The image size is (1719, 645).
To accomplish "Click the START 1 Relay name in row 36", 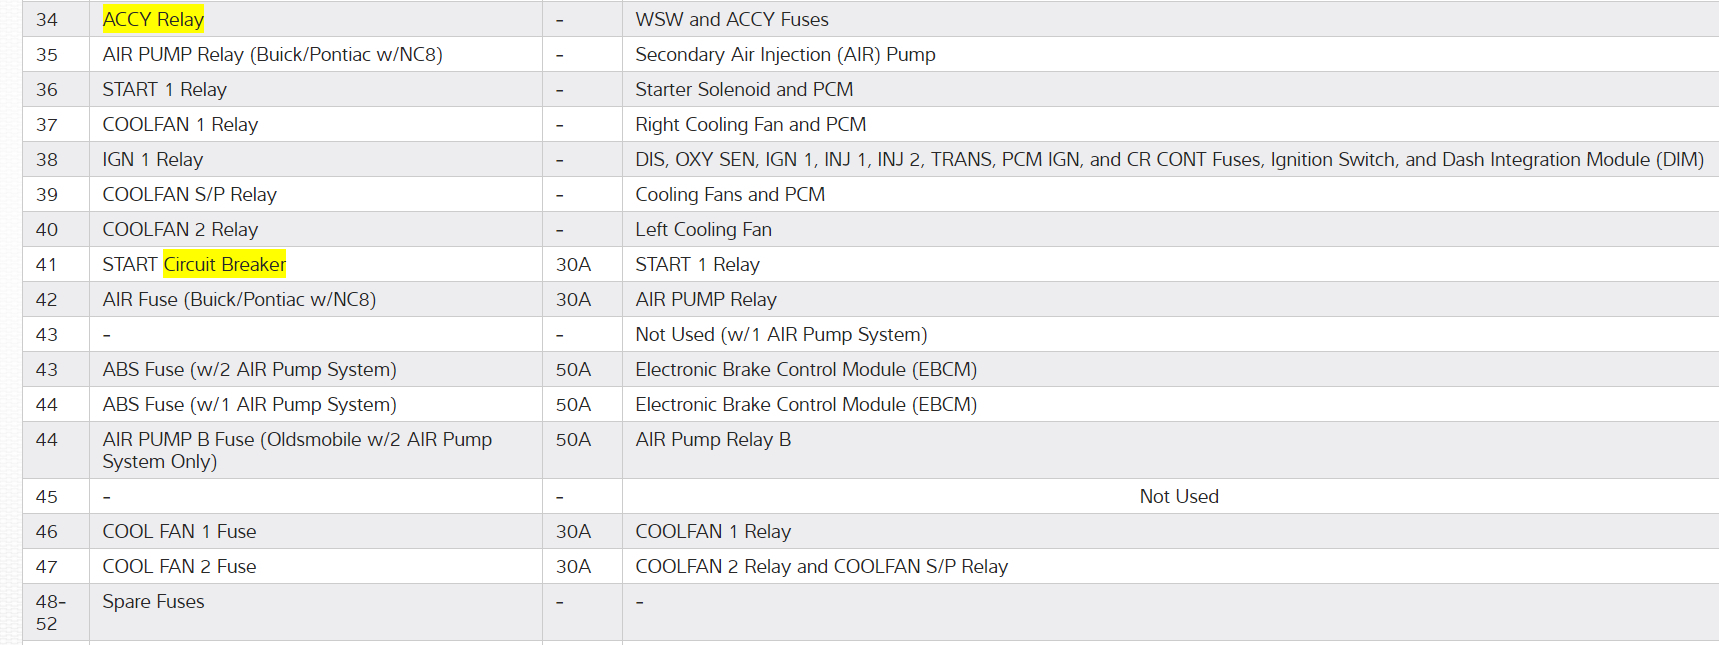I will pos(164,89).
